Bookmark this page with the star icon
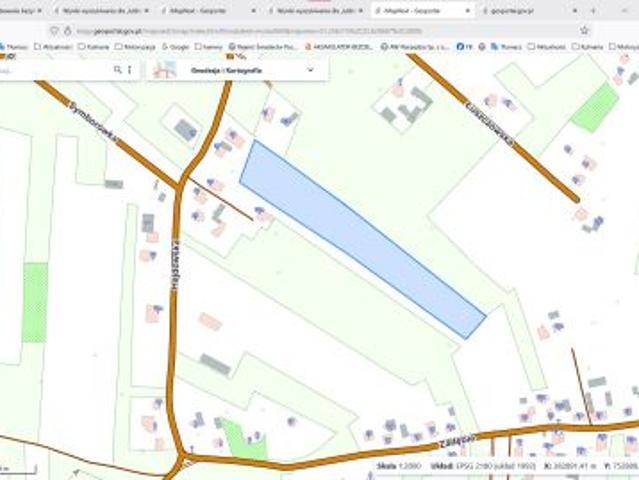Image resolution: width=639 pixels, height=480 pixels. tap(584, 30)
